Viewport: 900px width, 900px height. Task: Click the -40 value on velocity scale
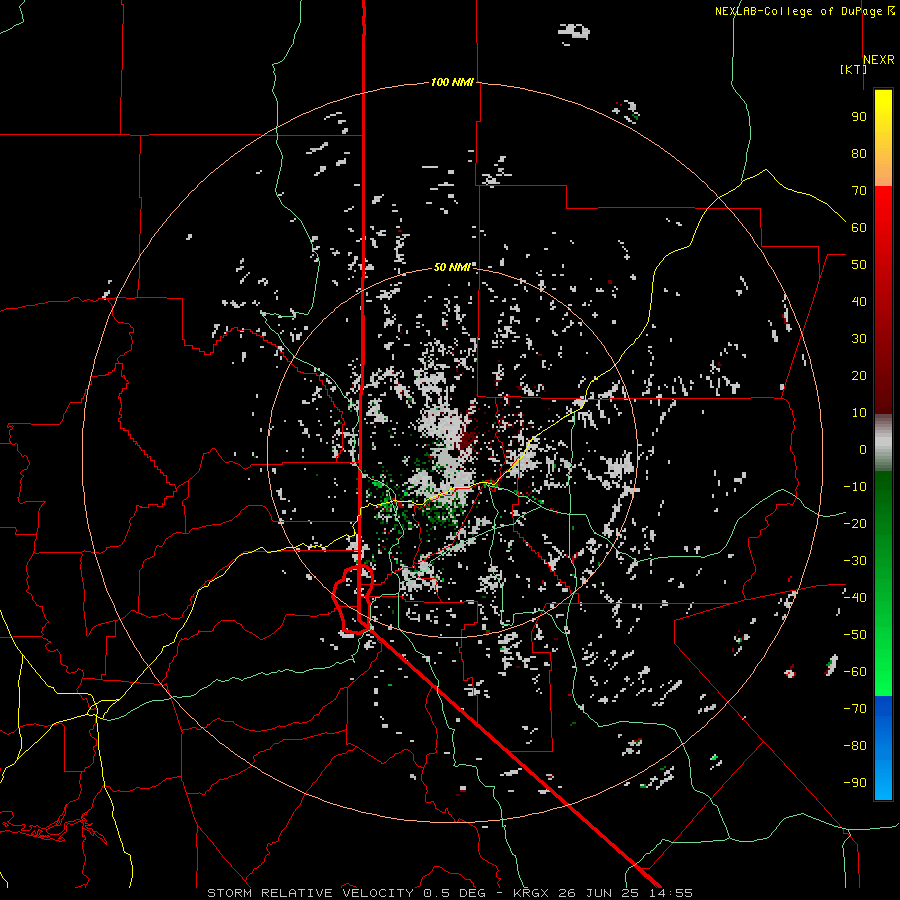(855, 598)
